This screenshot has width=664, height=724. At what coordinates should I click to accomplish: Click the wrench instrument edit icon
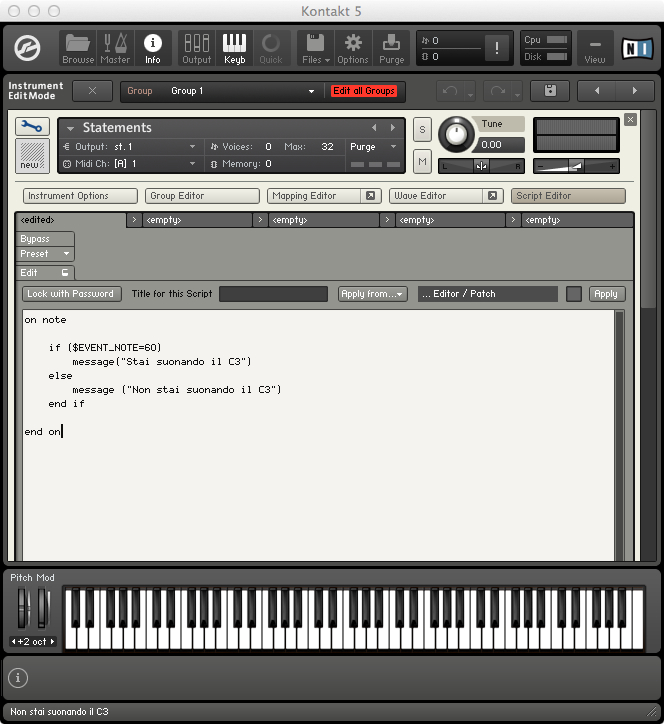[x=32, y=127]
